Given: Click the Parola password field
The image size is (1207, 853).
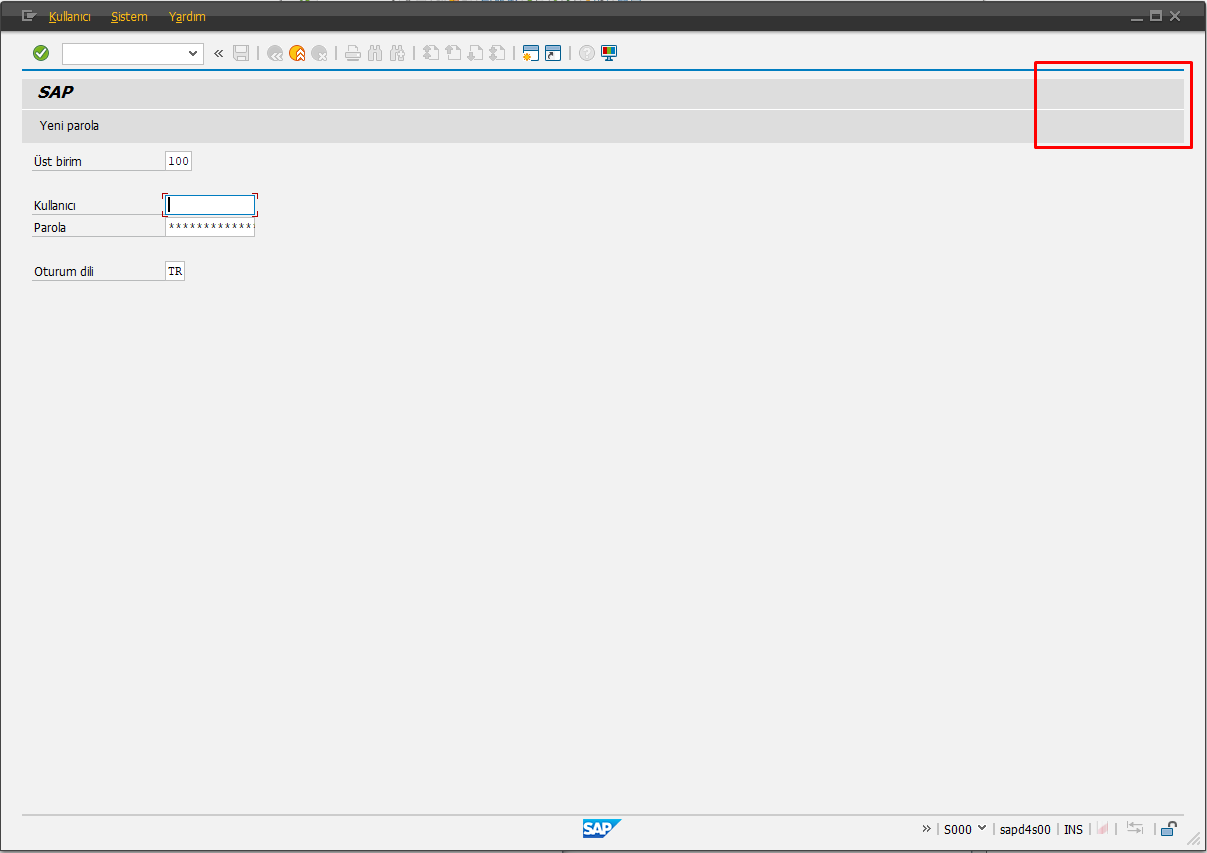Looking at the screenshot, I should tap(210, 227).
